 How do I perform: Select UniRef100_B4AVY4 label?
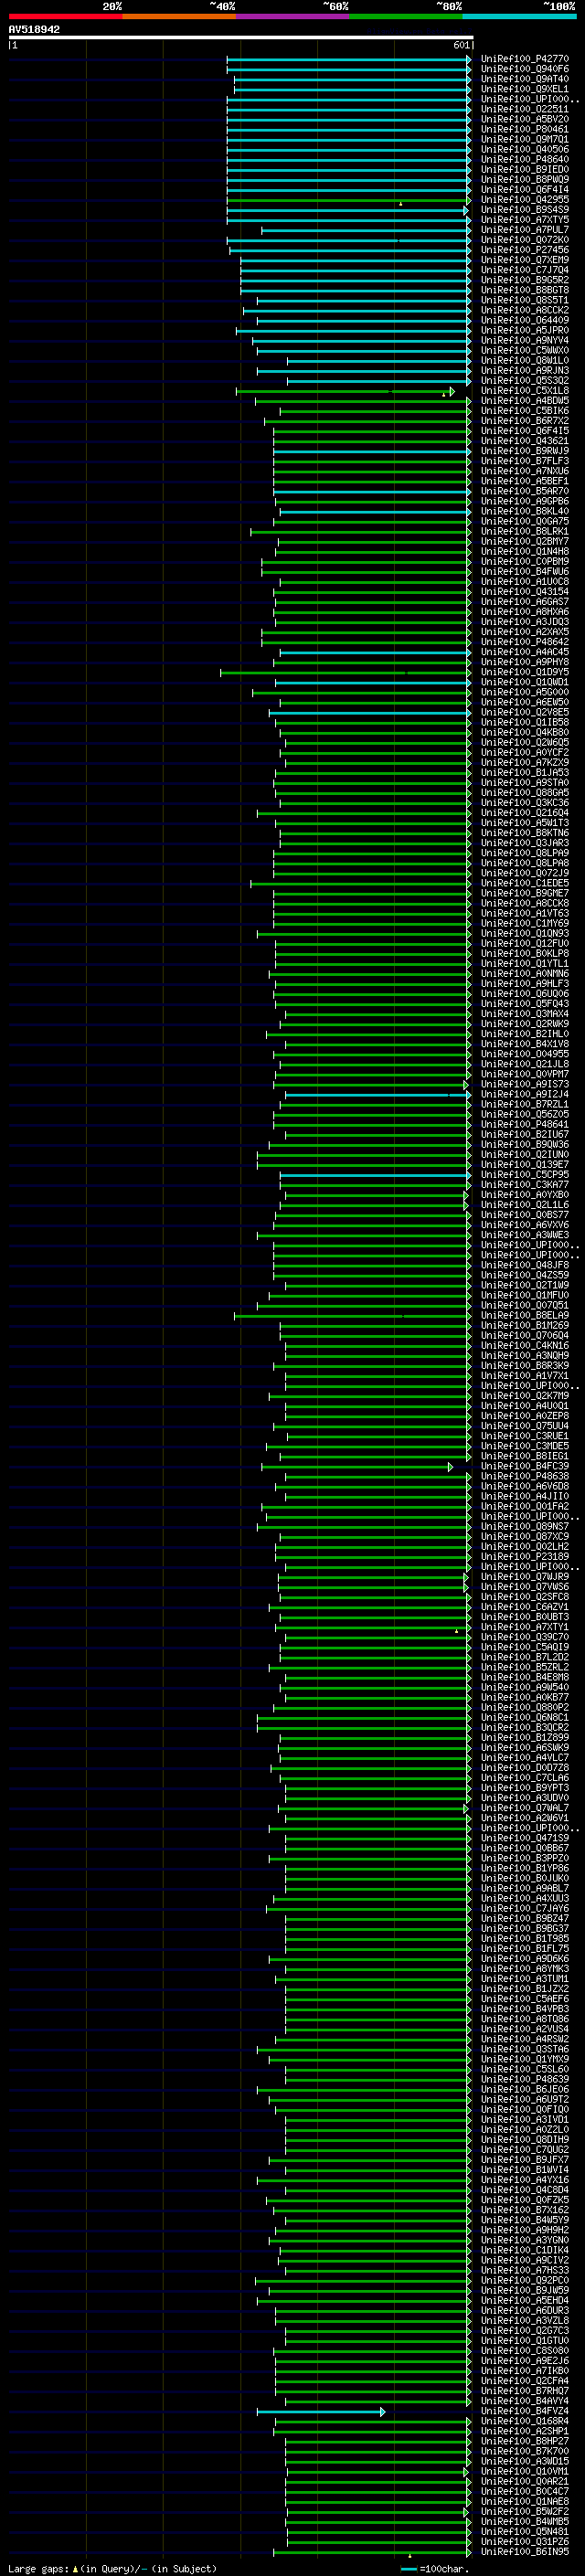pyautogui.click(x=524, y=2400)
